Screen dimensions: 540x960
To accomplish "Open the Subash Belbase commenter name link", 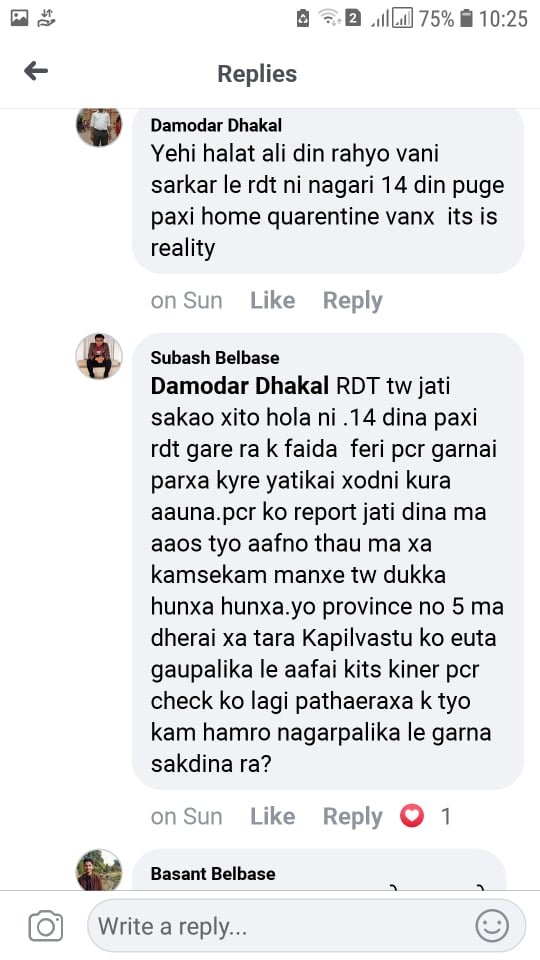I will (215, 358).
